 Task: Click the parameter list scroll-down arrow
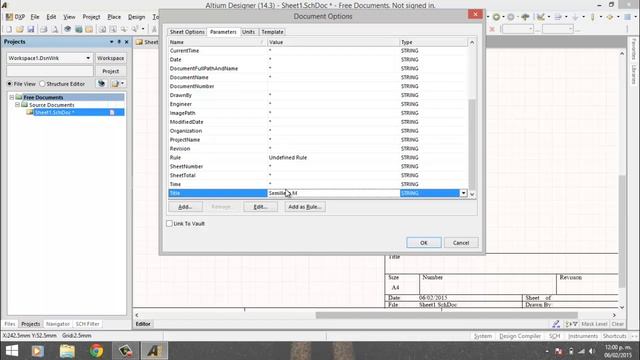472,194
